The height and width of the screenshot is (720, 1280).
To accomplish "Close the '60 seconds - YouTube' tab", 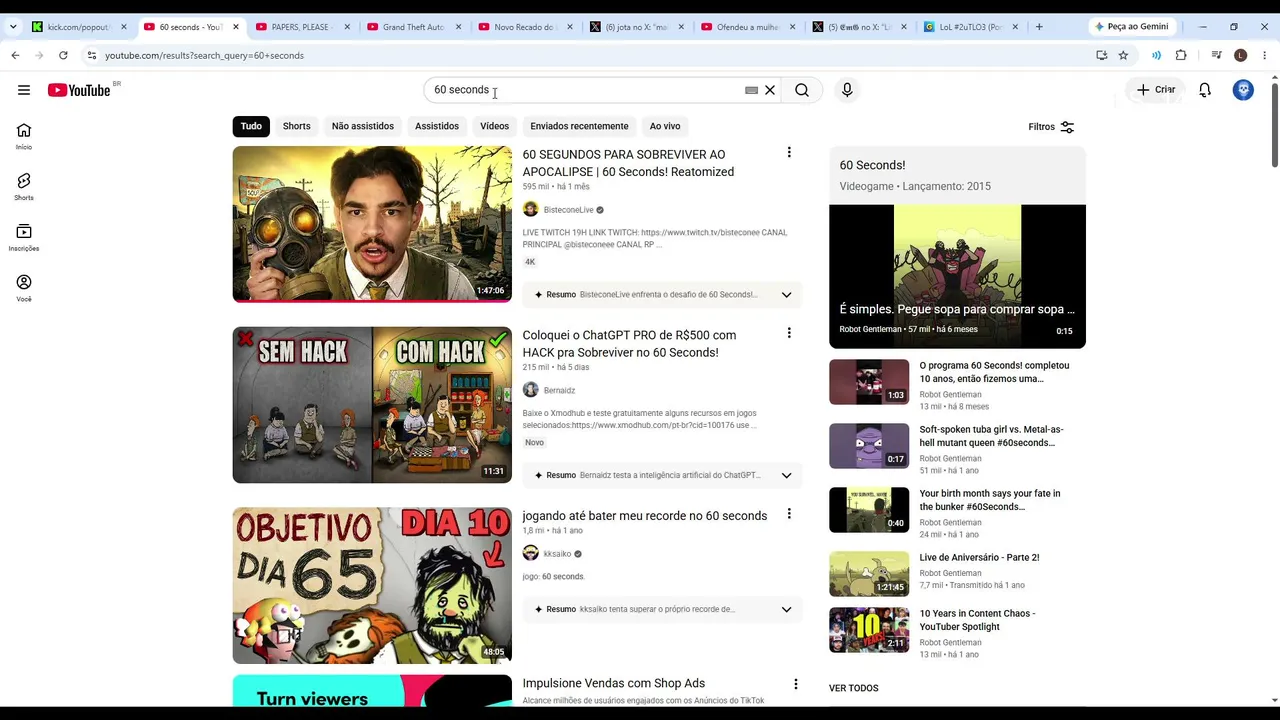I will (236, 27).
